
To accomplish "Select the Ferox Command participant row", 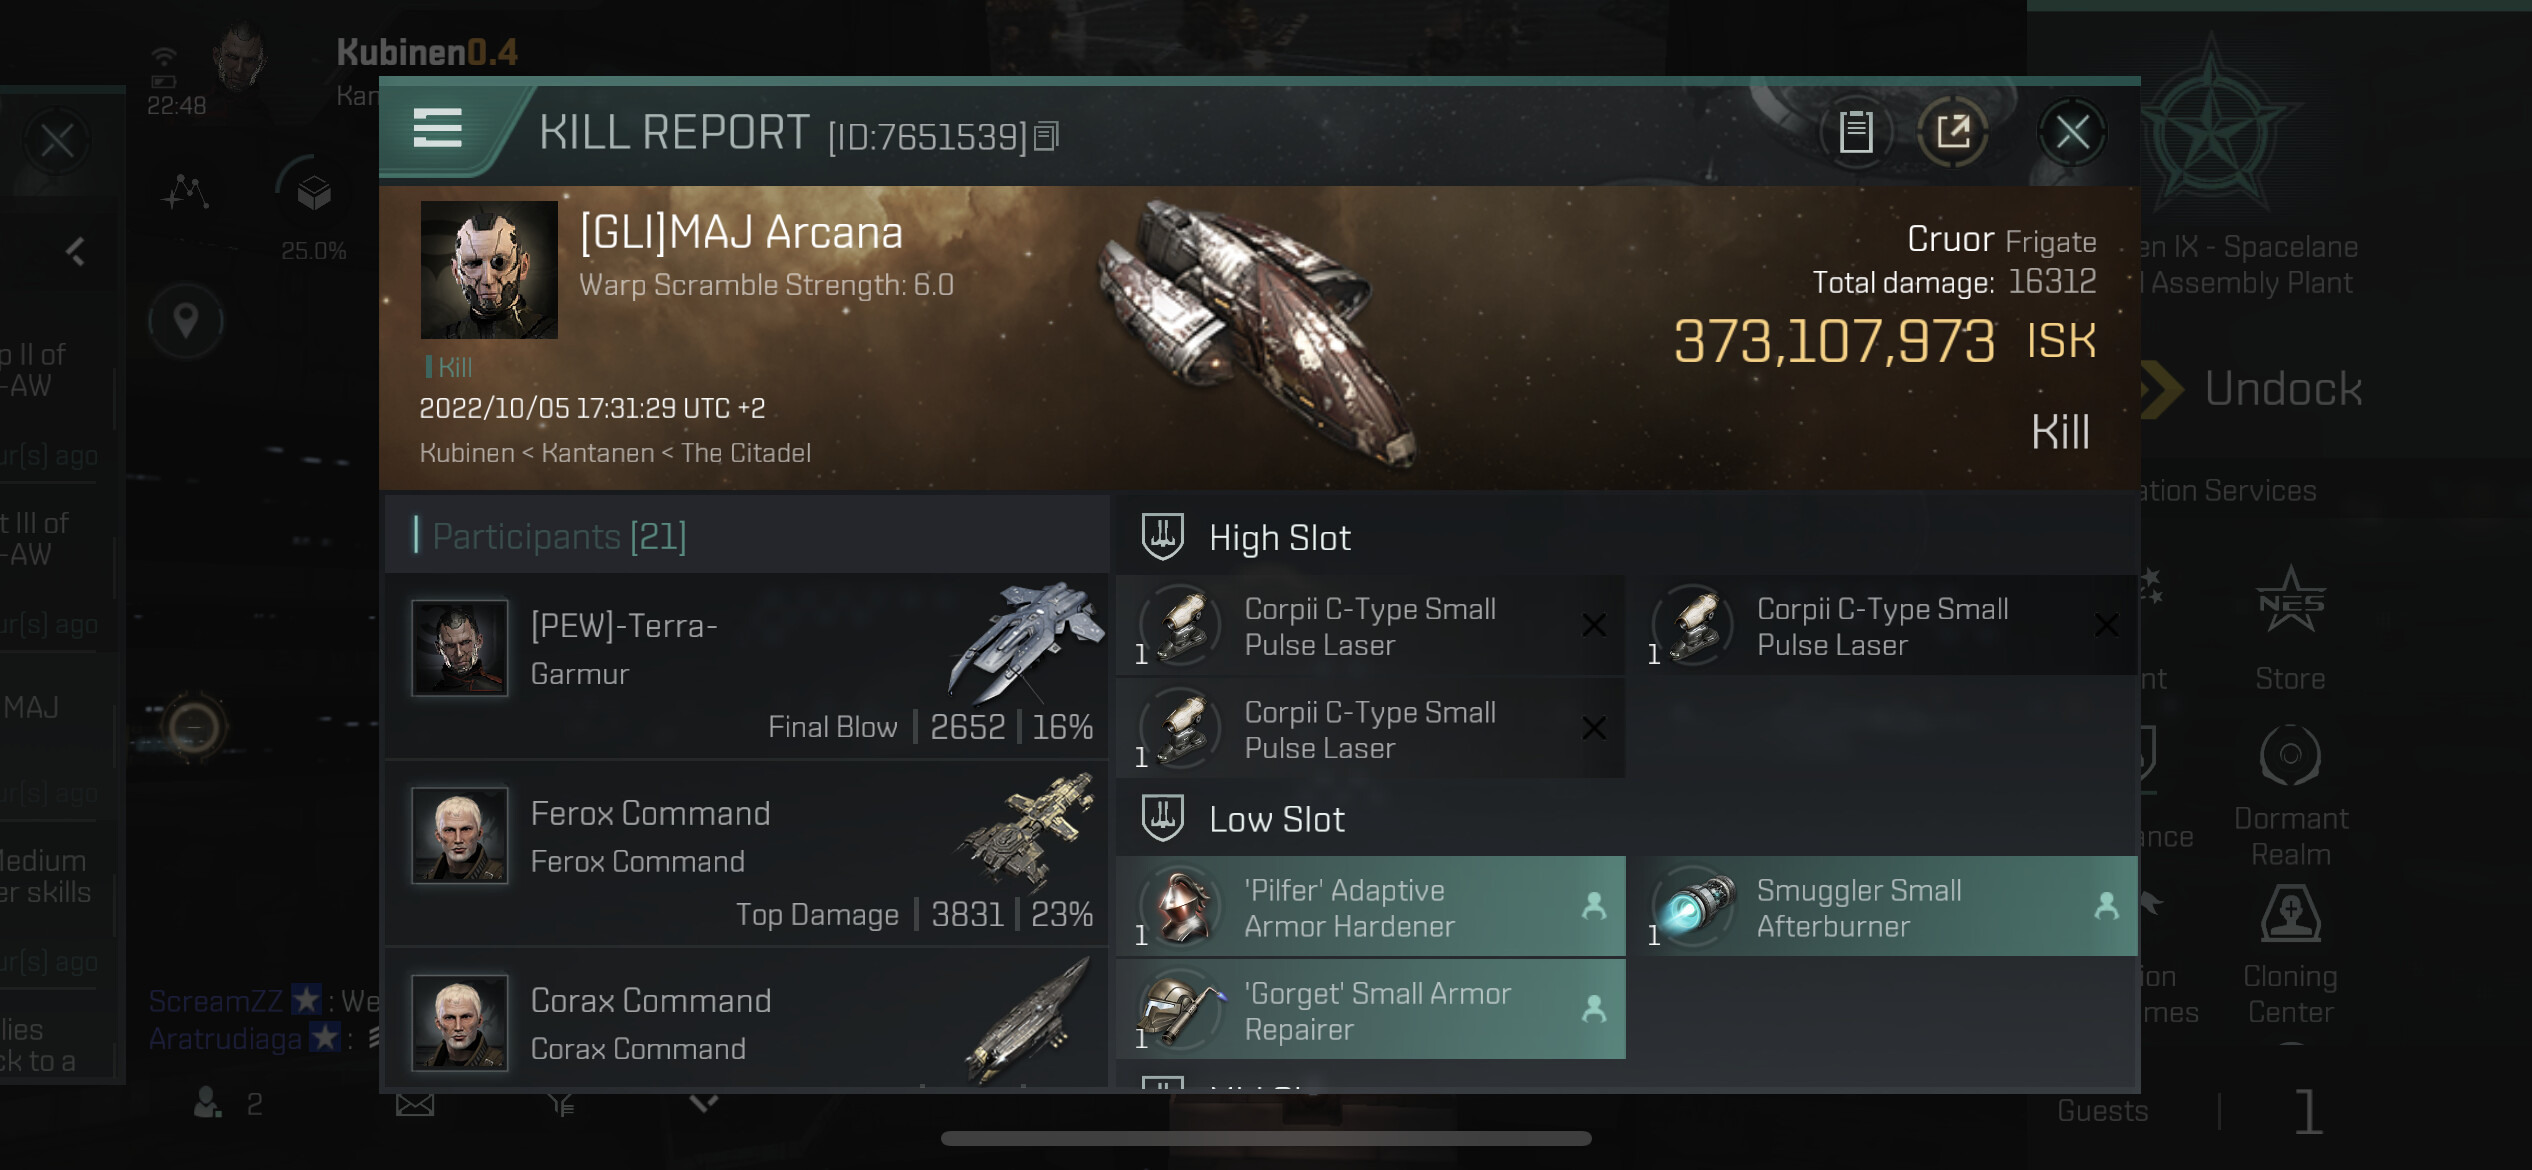I will (x=747, y=853).
